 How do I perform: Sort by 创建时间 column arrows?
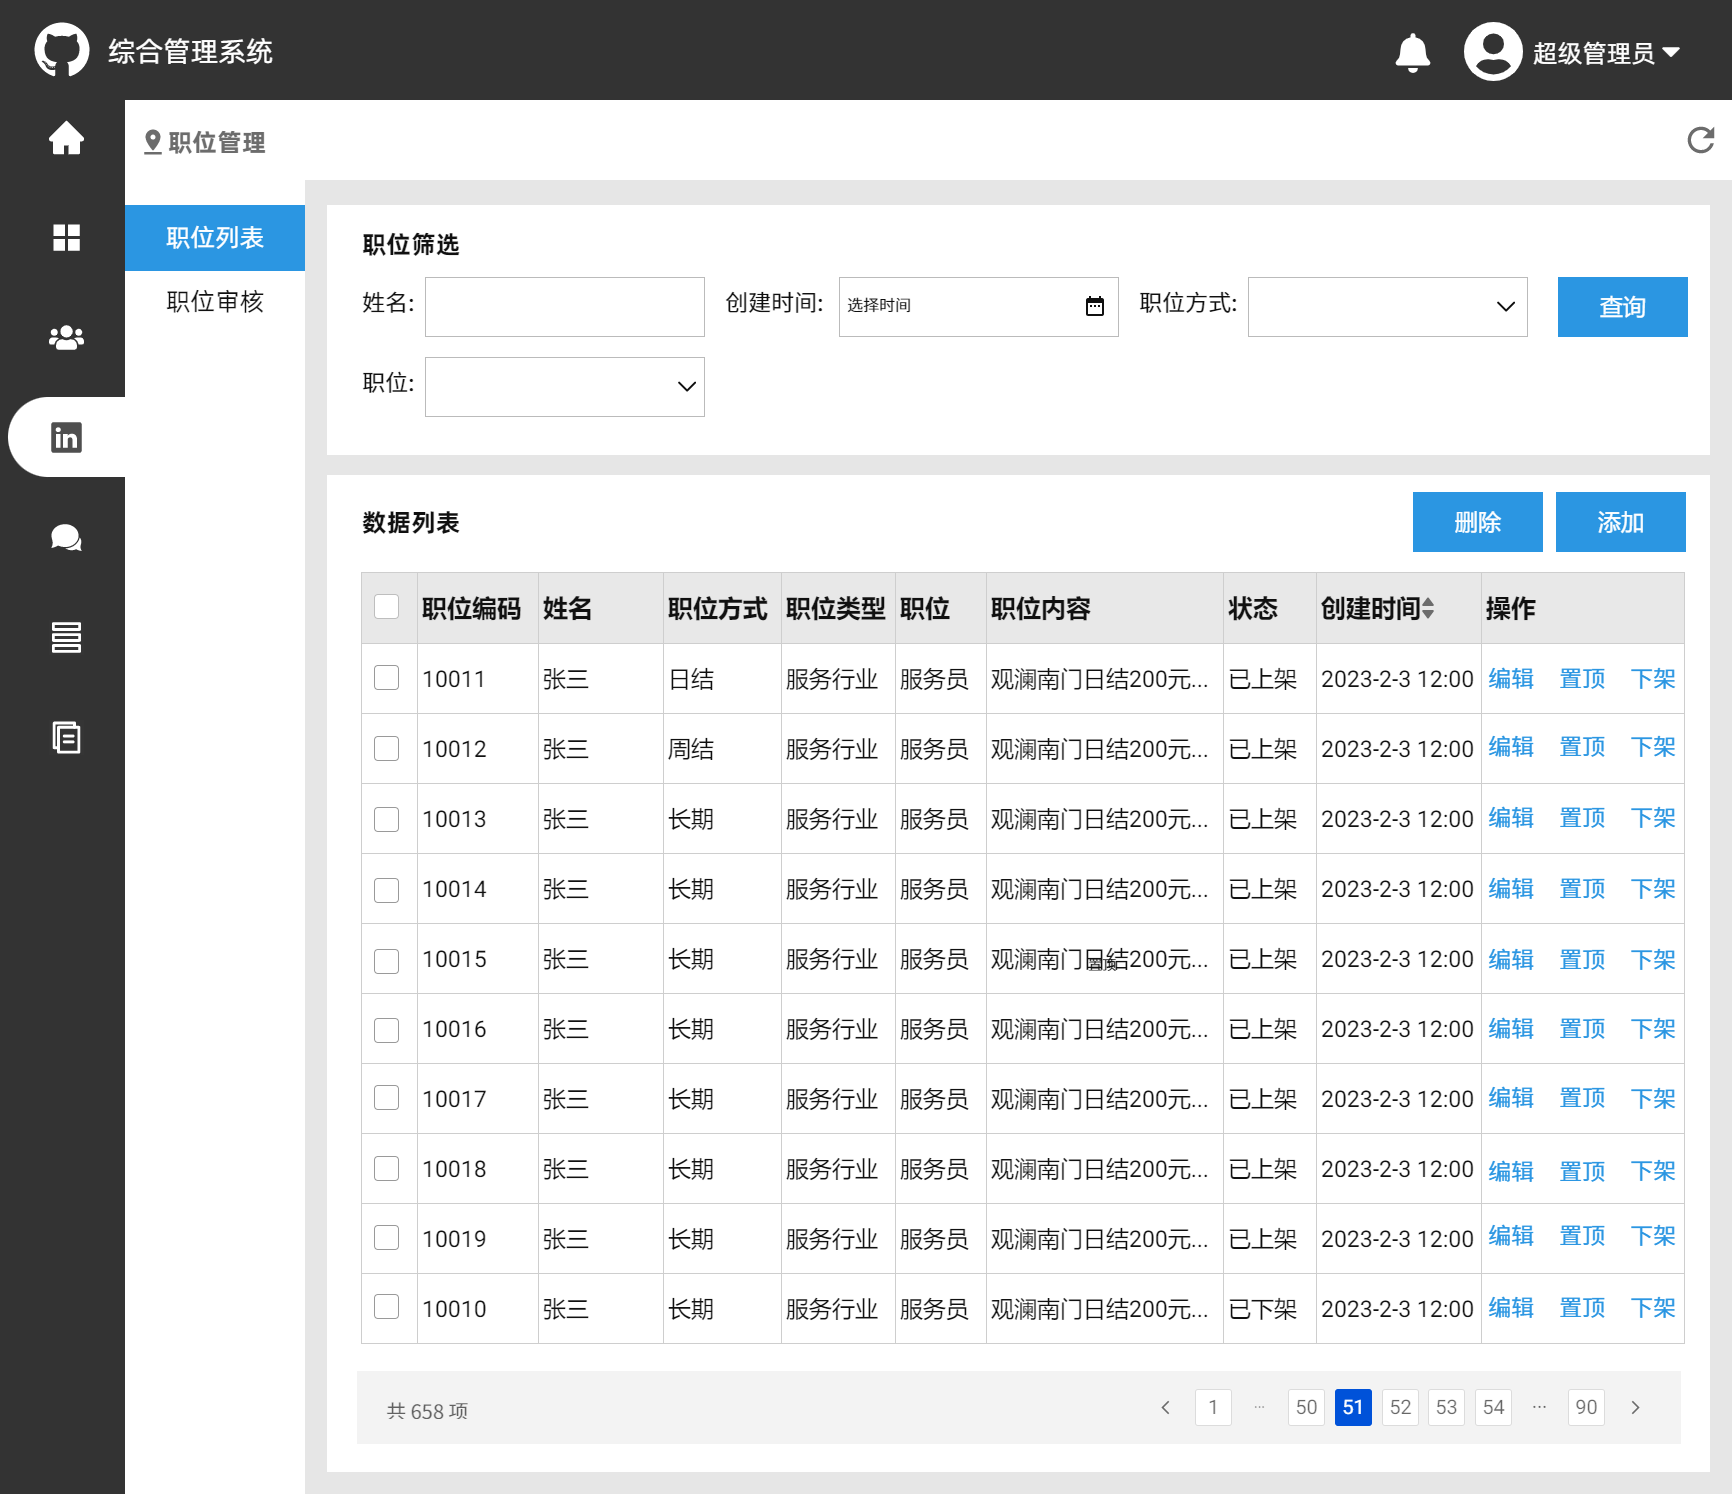click(x=1428, y=608)
